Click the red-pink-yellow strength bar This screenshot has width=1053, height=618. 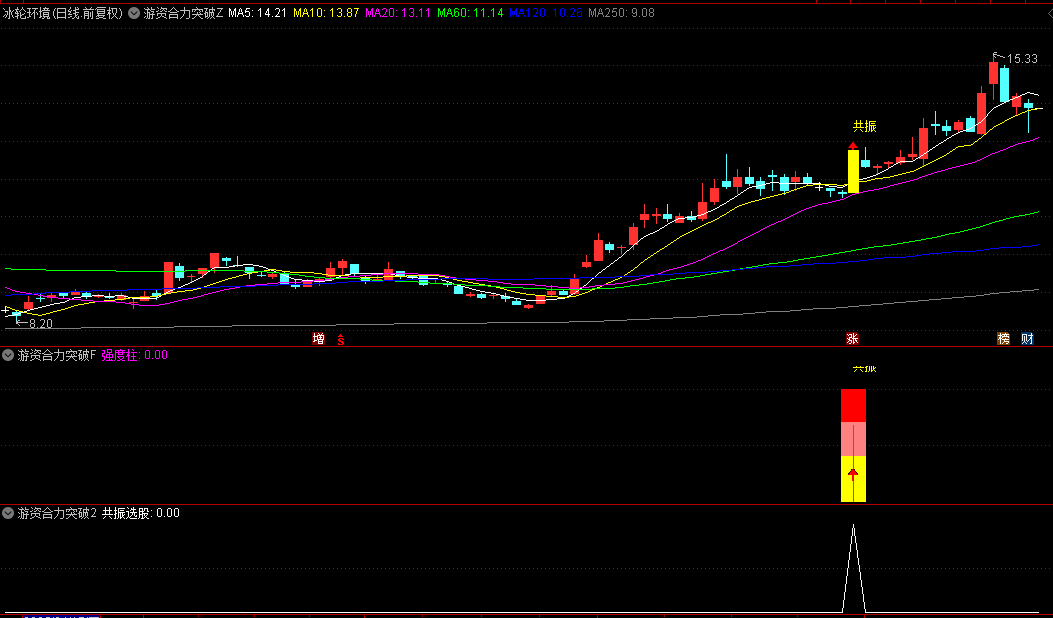(854, 445)
